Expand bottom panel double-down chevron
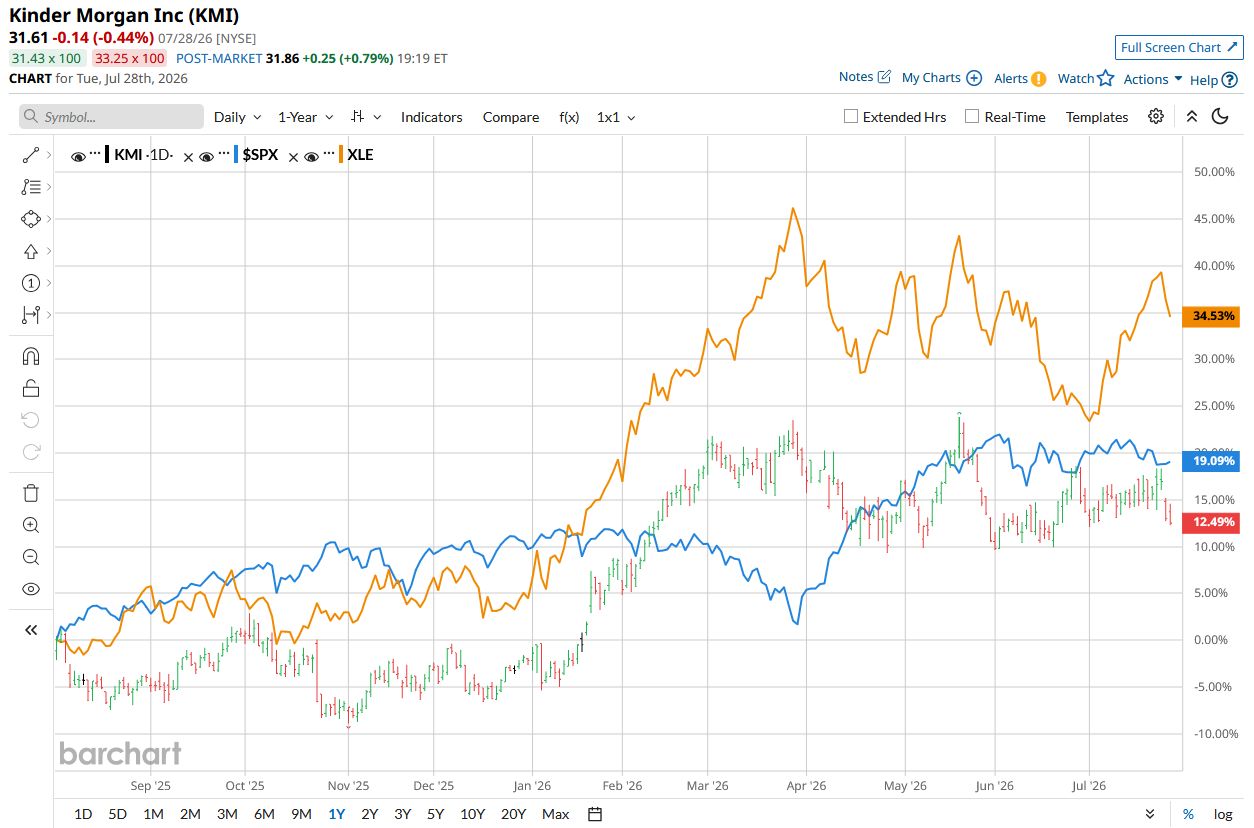This screenshot has height=828, width=1254. click(x=1150, y=814)
